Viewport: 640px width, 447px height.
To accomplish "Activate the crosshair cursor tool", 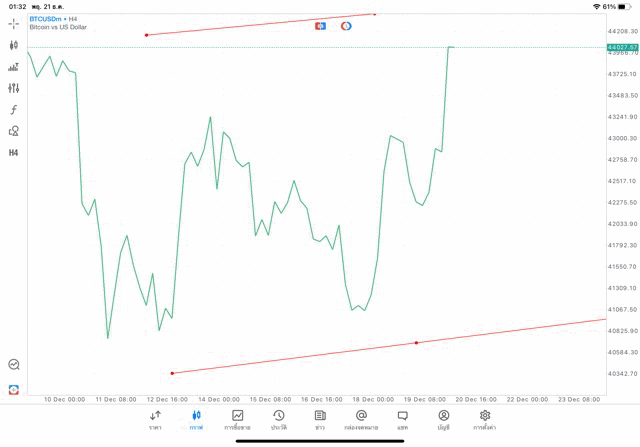I will (x=14, y=22).
